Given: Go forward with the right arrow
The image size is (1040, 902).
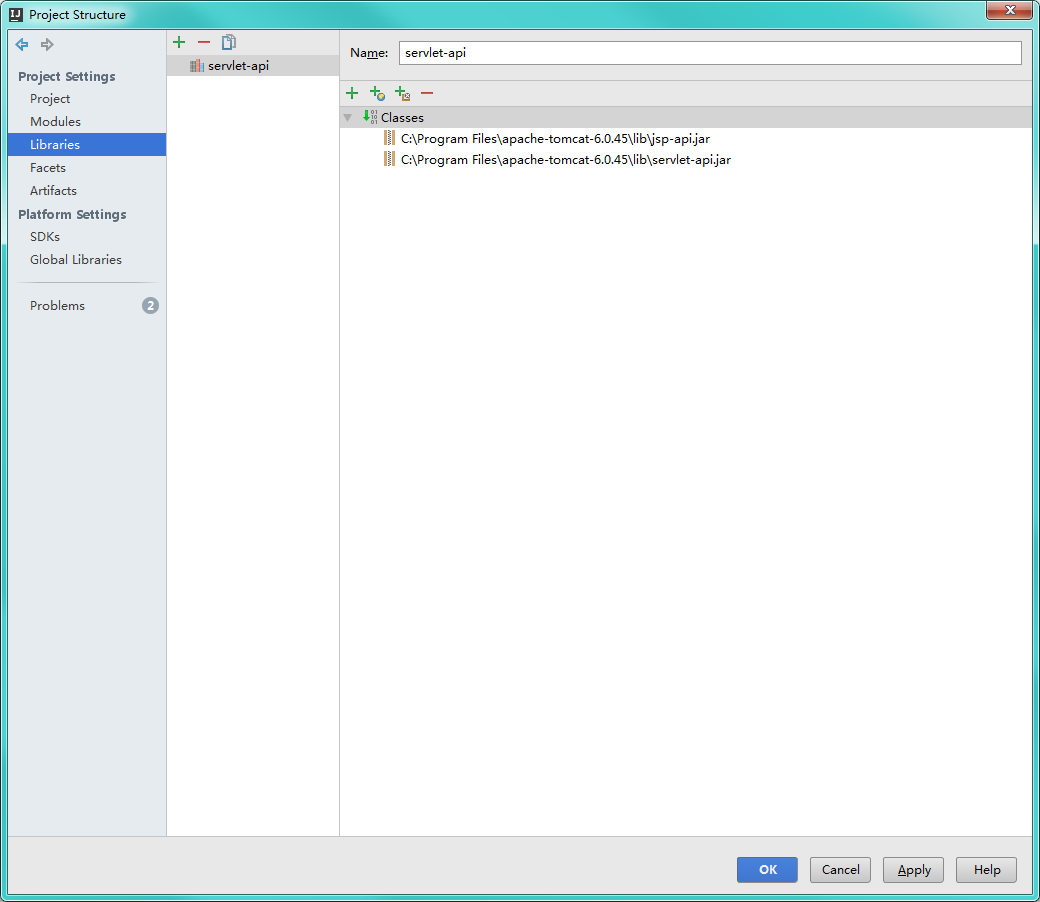Looking at the screenshot, I should 47,44.
